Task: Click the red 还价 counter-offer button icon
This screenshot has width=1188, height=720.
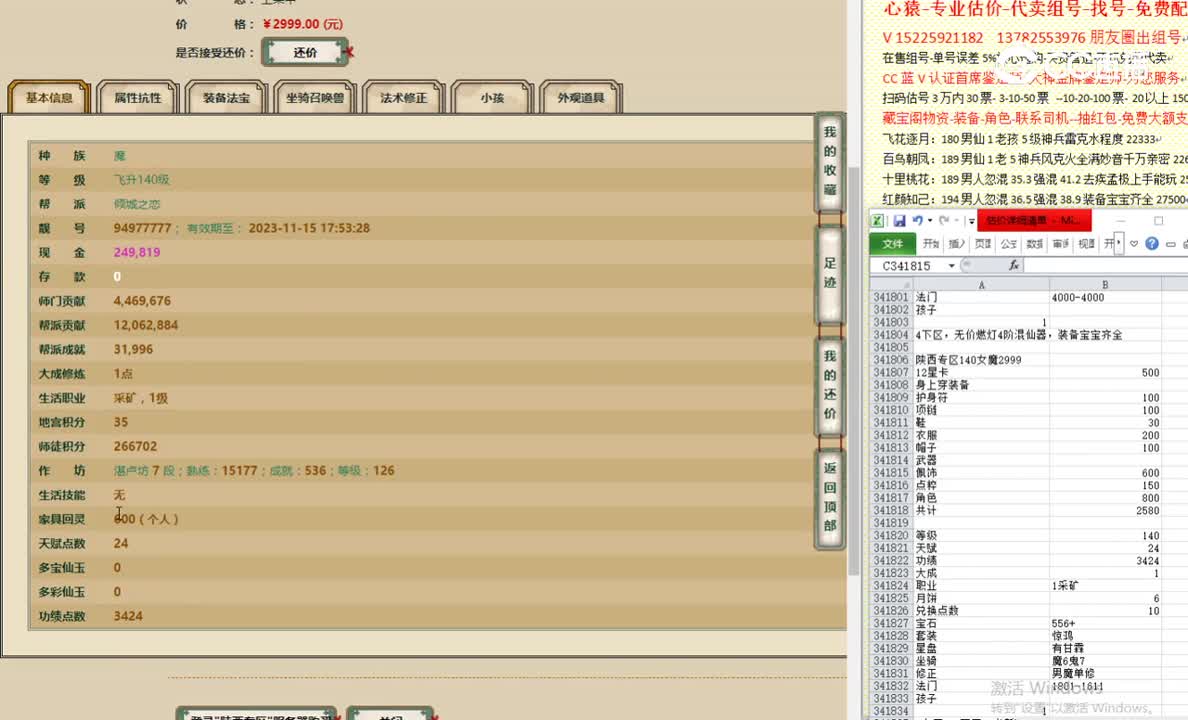Action: click(x=305, y=51)
